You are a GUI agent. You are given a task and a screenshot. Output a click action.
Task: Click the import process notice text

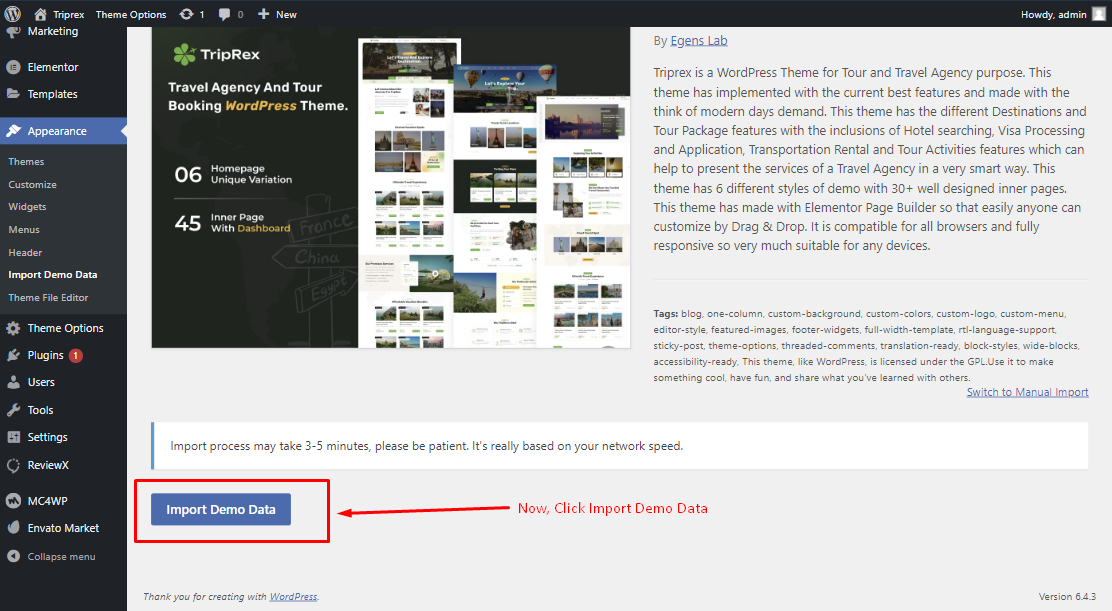426,446
